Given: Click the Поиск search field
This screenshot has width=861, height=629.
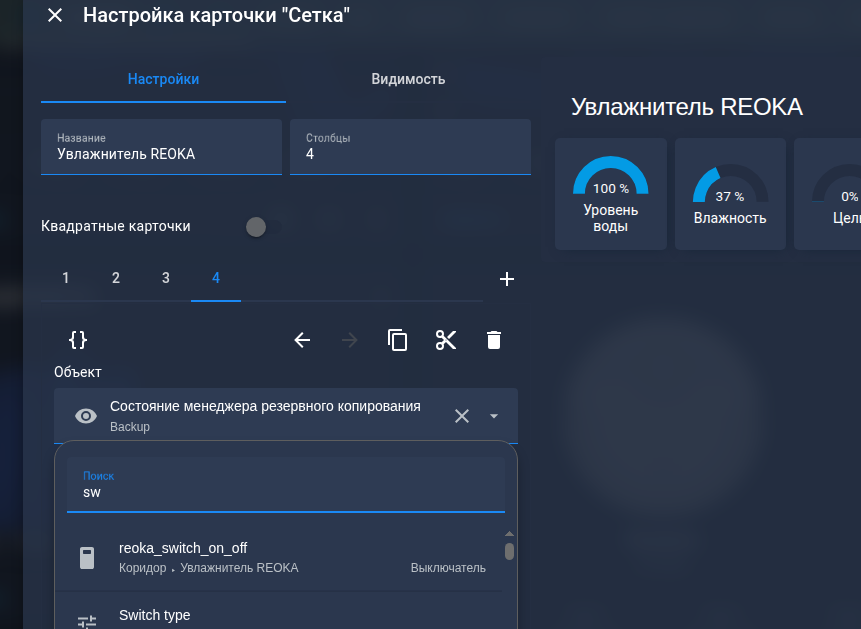Looking at the screenshot, I should (x=286, y=485).
